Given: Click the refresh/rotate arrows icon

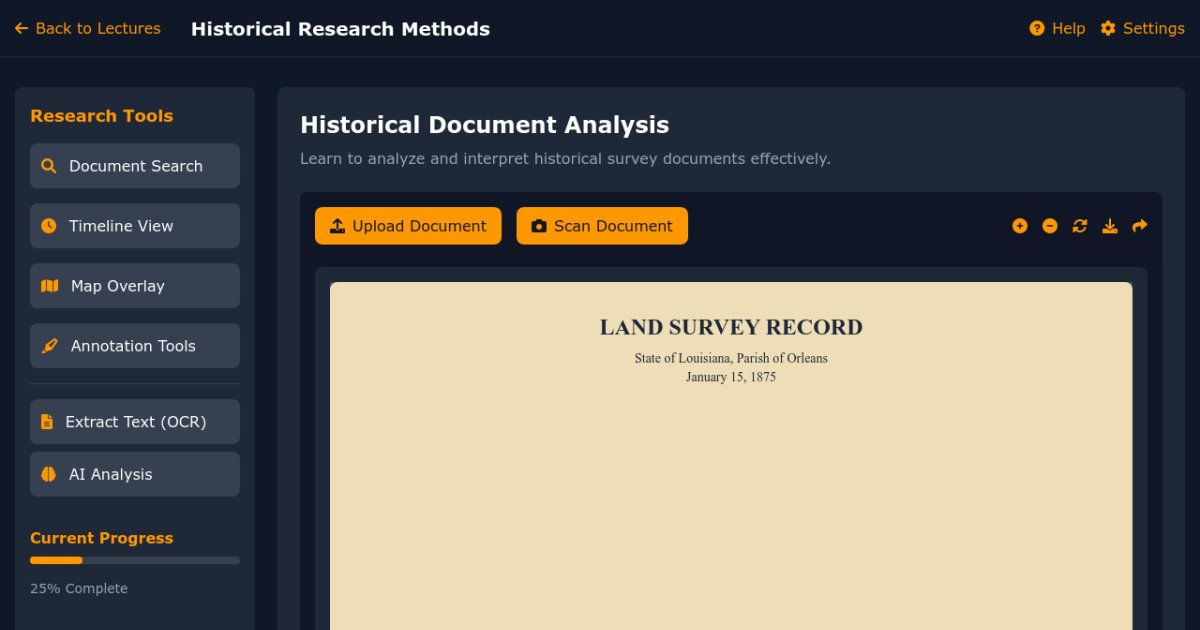Looking at the screenshot, I should (1079, 226).
